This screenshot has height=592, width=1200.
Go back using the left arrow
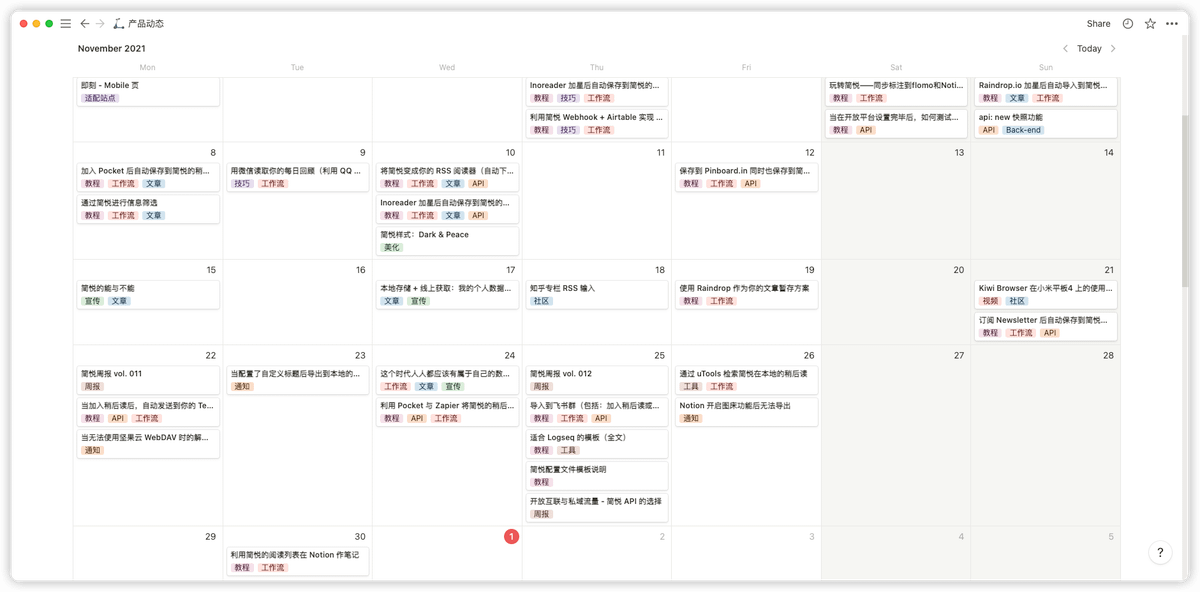(85, 23)
